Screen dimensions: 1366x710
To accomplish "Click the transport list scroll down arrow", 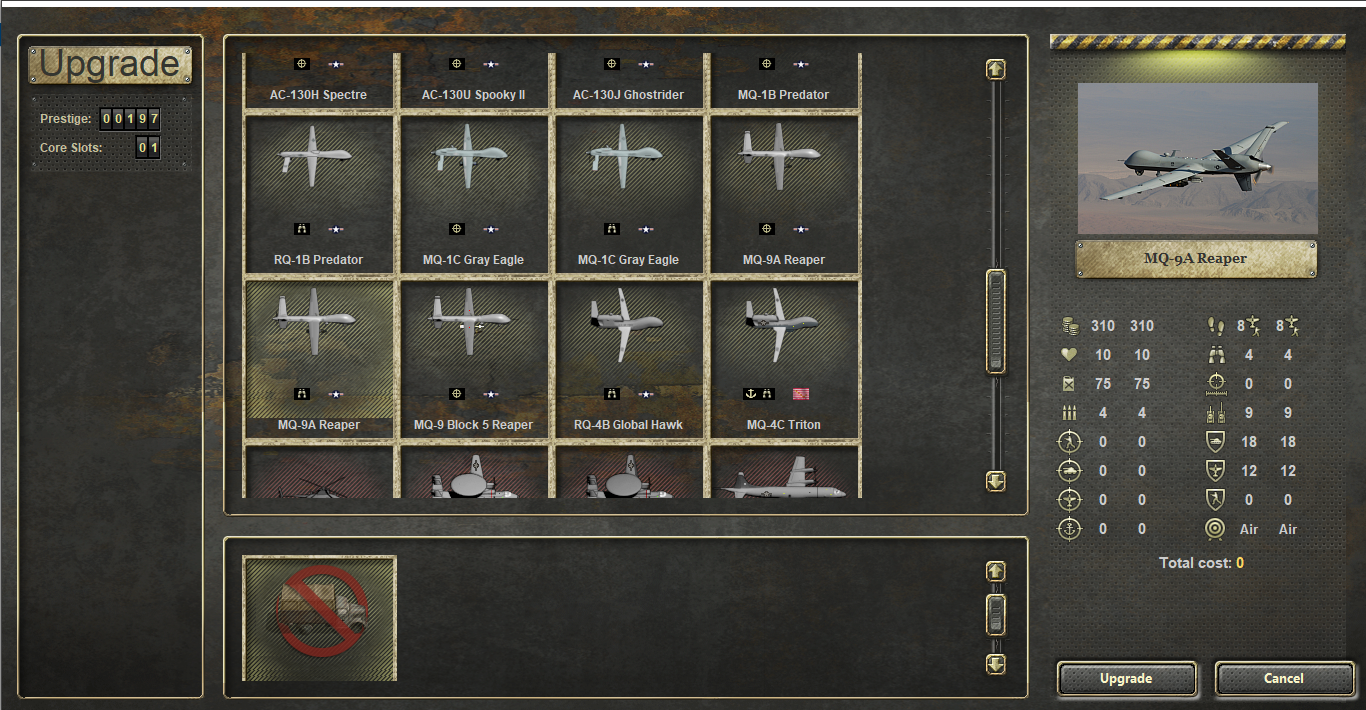I will pos(995,663).
